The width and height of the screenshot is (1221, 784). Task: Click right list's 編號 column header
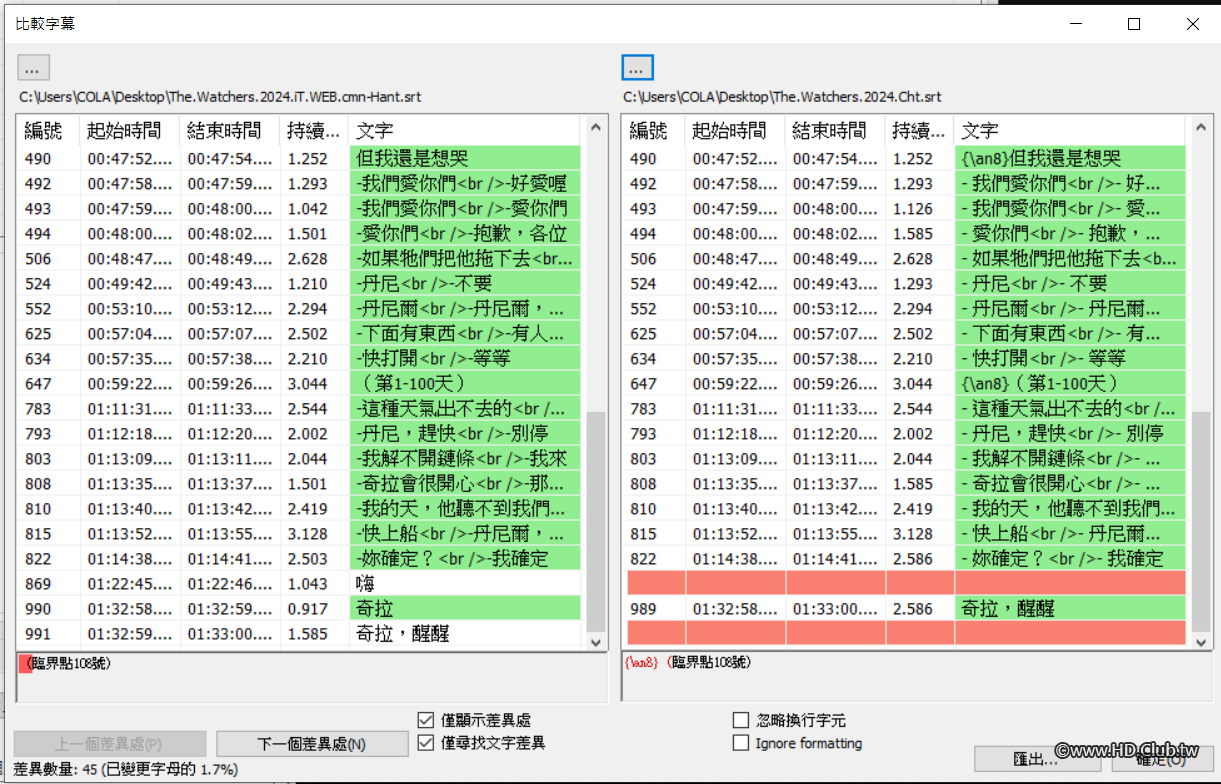pos(653,130)
